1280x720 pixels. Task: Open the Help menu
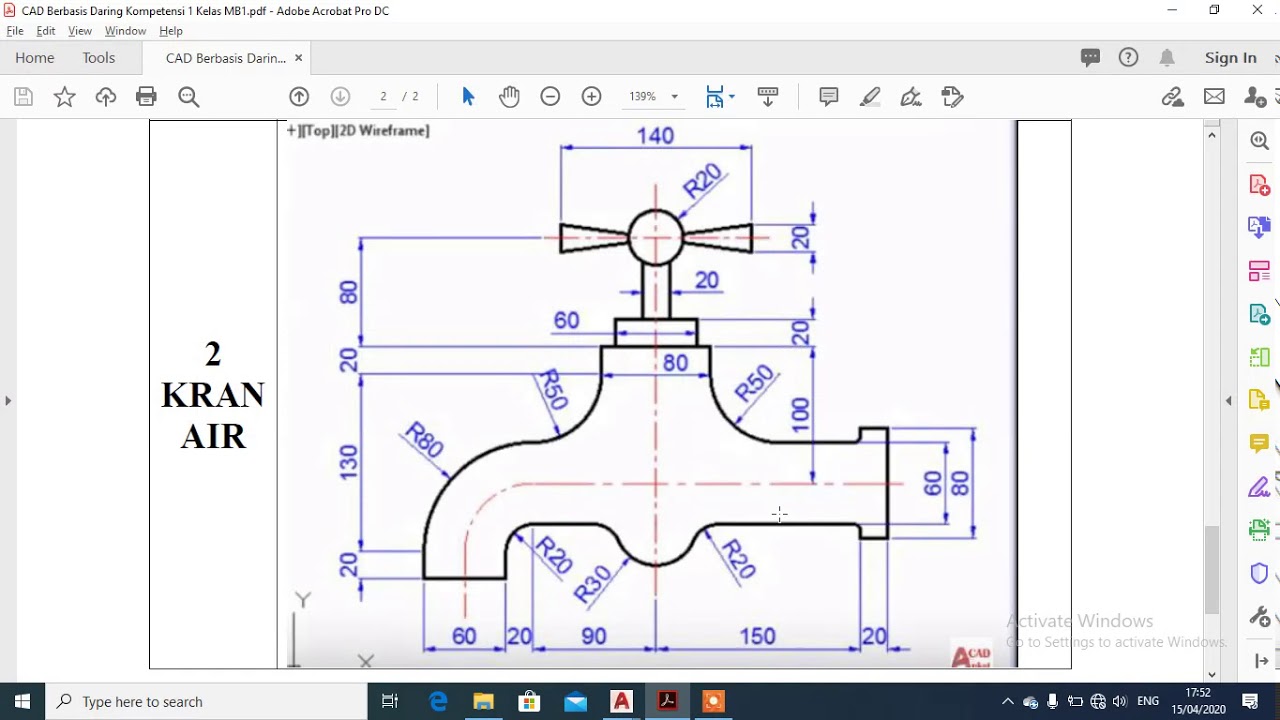click(171, 31)
